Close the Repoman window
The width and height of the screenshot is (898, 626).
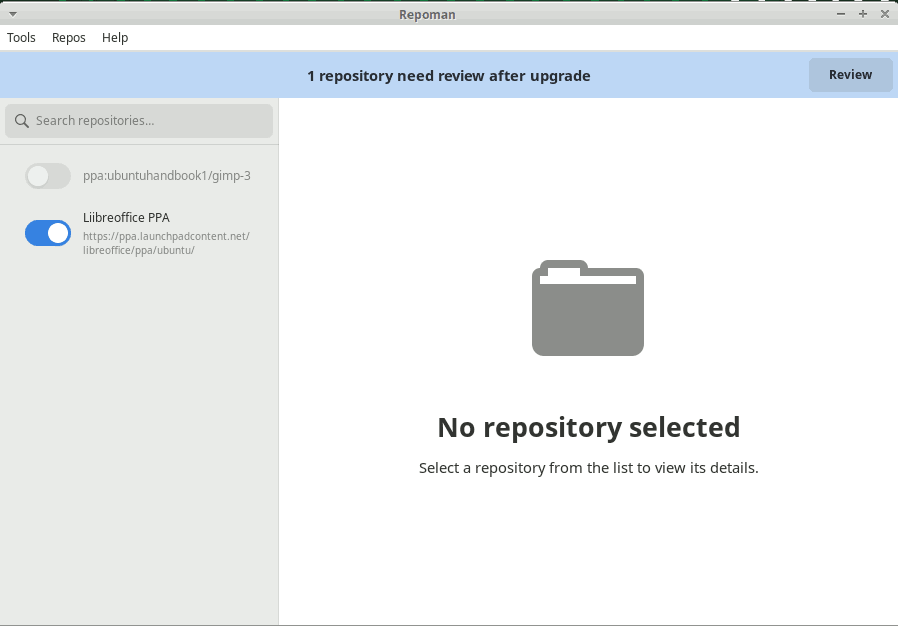[884, 14]
